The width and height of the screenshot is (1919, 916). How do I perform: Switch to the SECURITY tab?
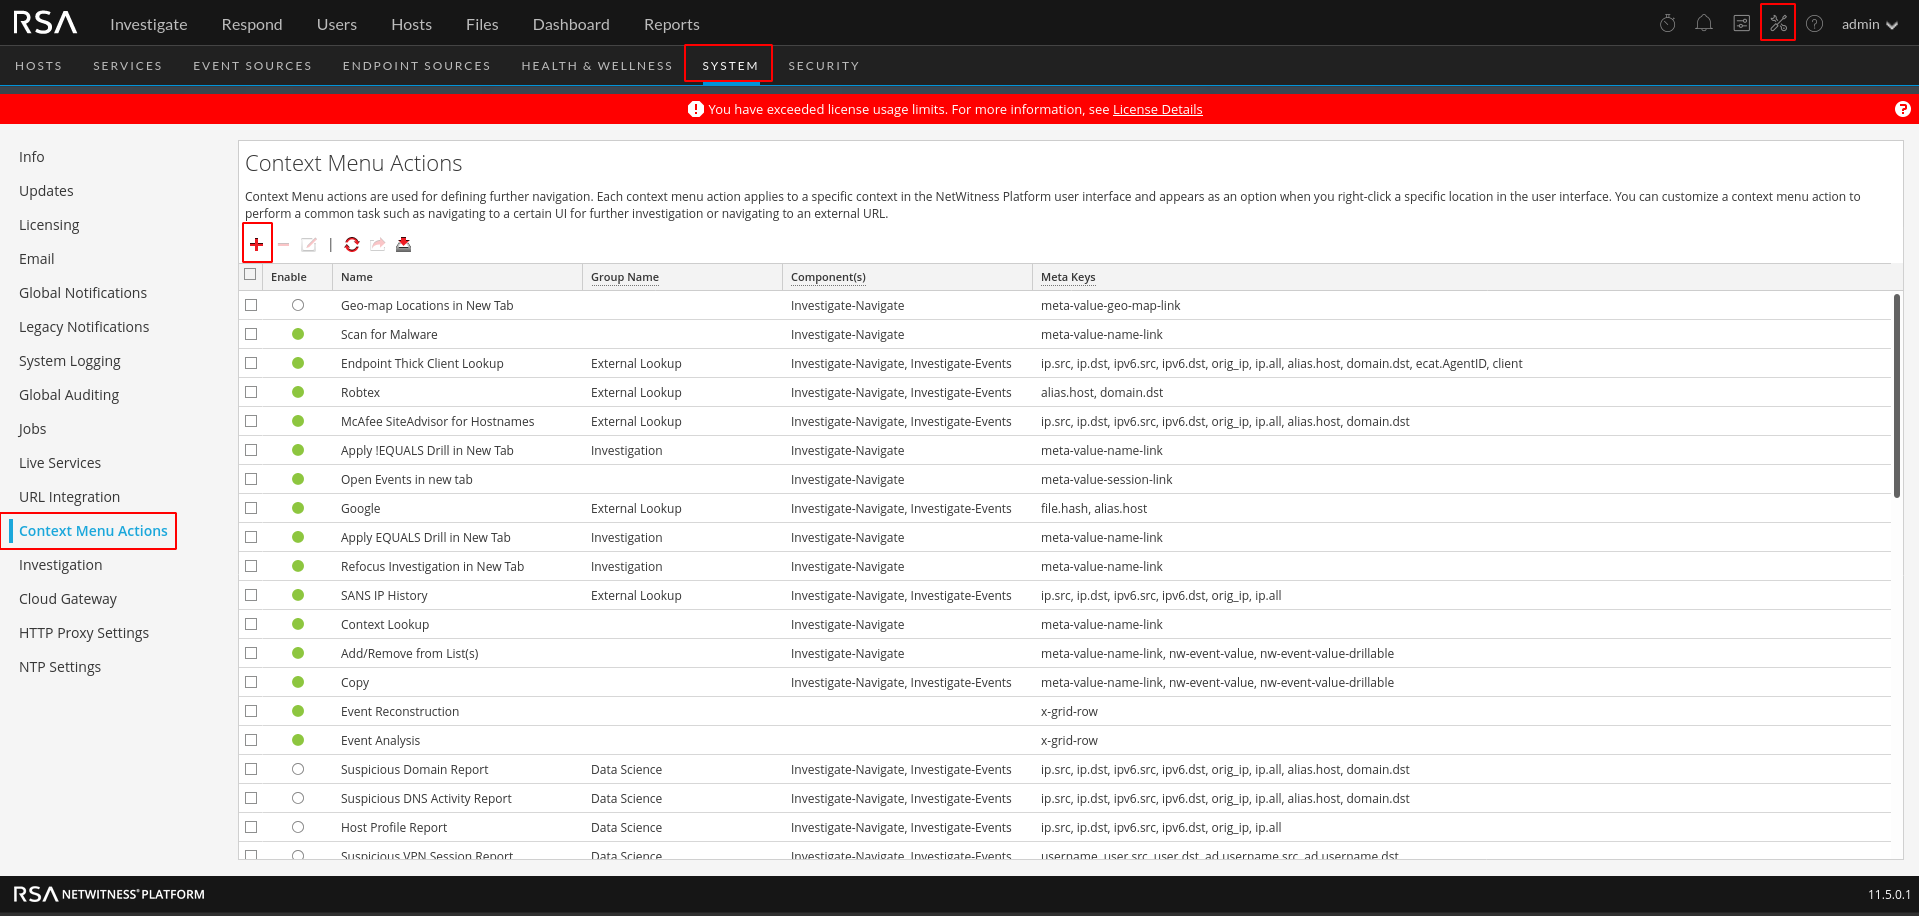823,65
